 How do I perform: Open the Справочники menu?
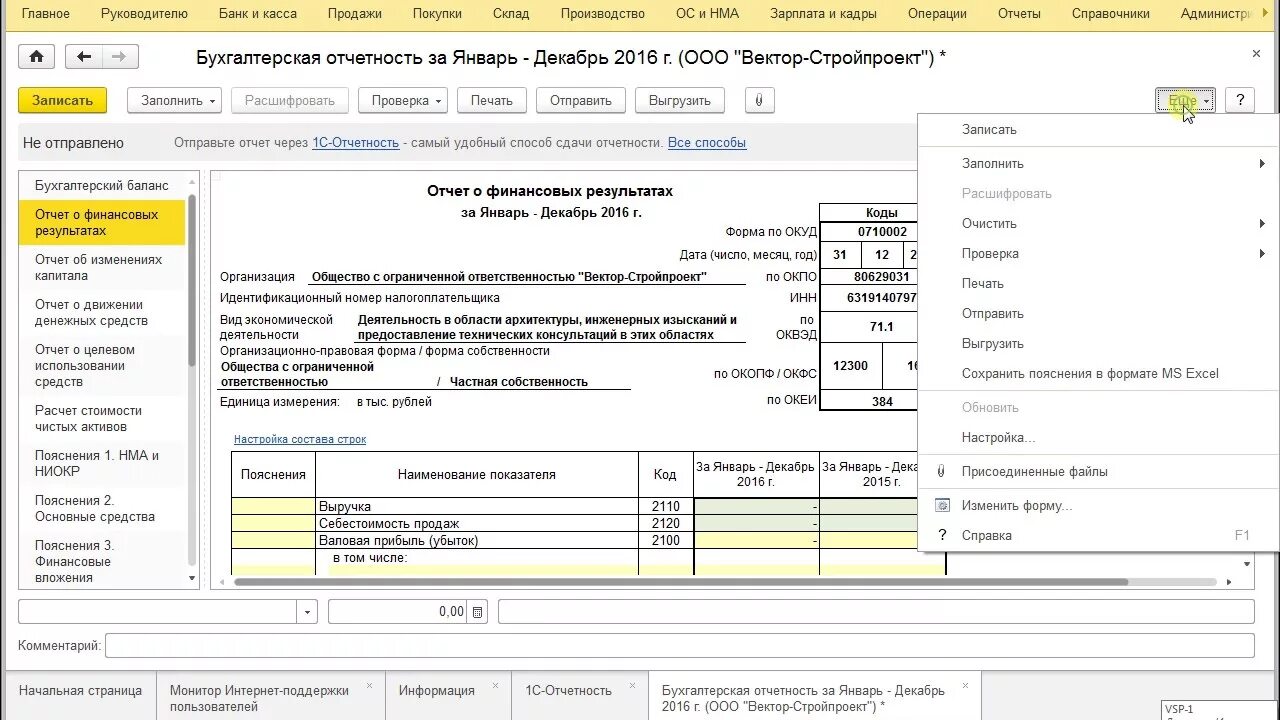click(x=1110, y=14)
